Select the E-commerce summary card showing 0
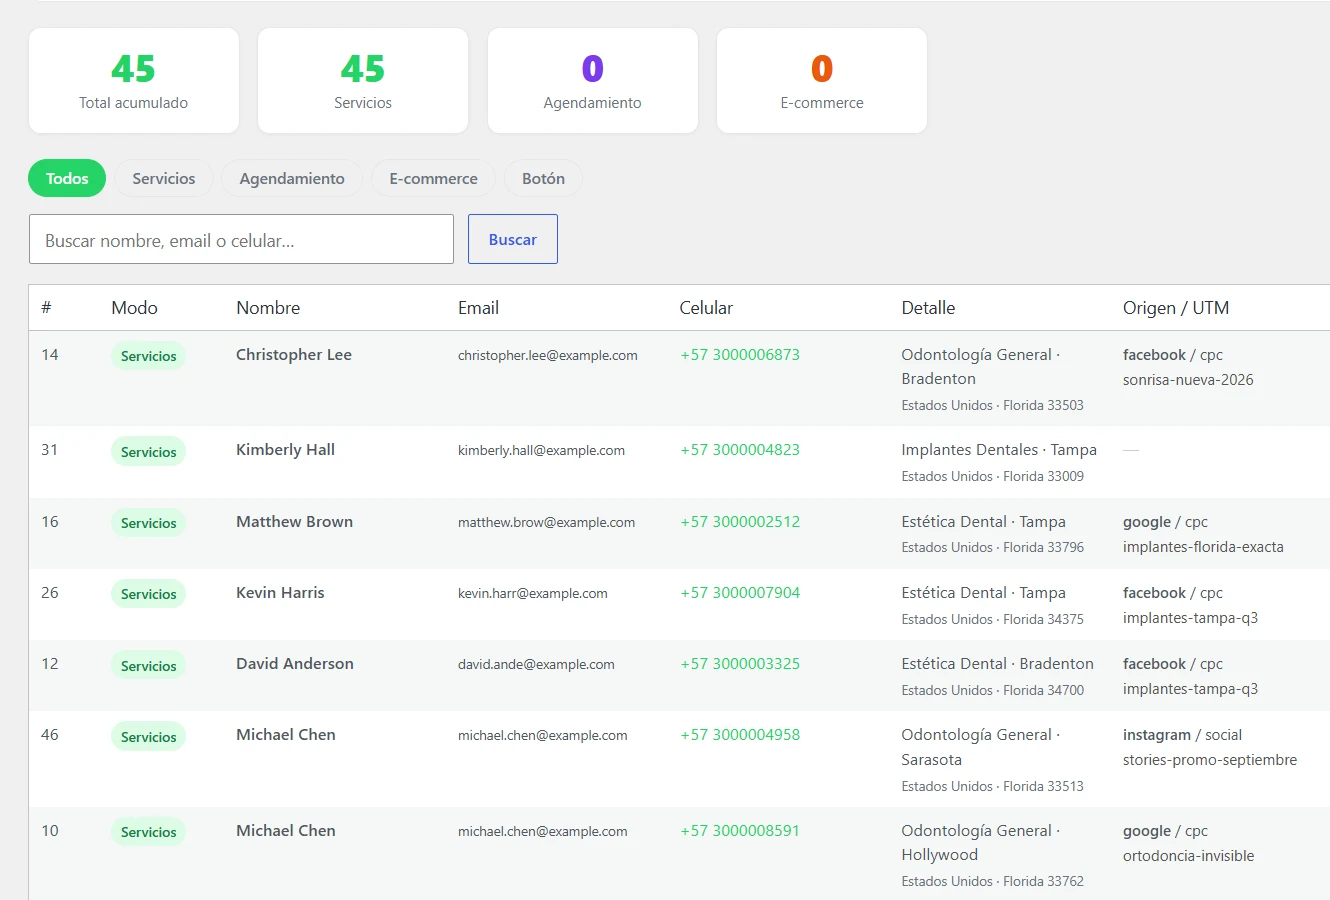 [822, 80]
